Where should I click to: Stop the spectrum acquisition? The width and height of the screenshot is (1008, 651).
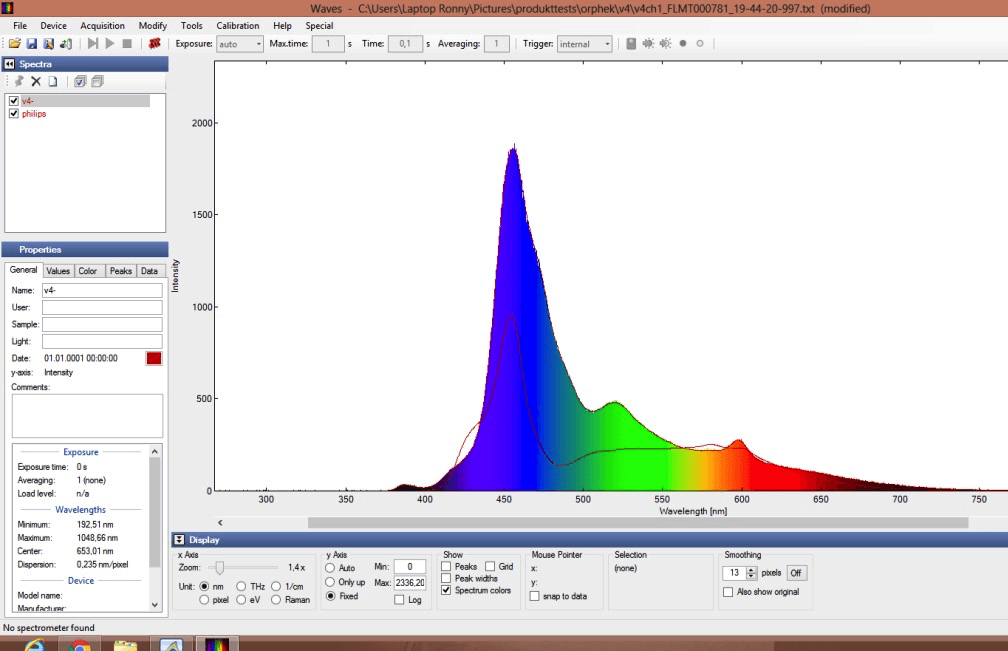(128, 43)
